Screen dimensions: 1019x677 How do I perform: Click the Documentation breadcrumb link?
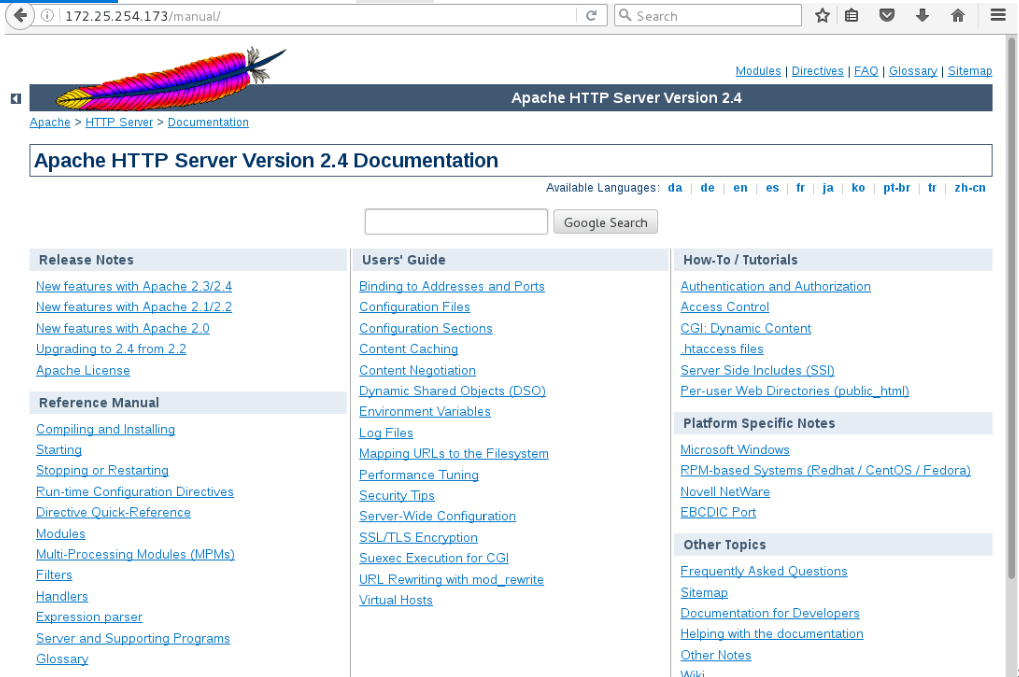pyautogui.click(x=208, y=122)
